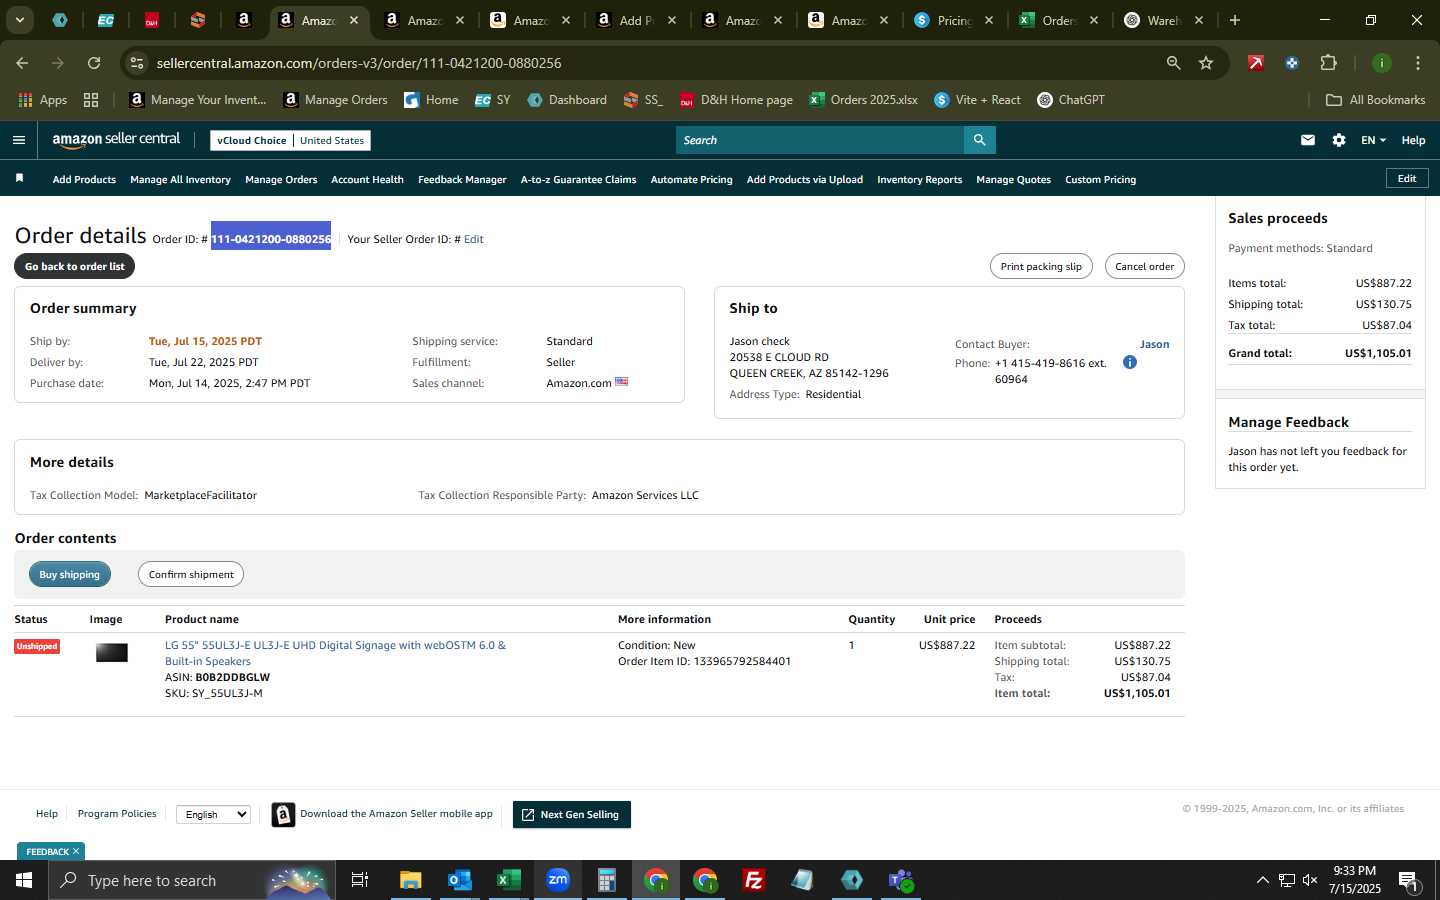Open the Seller Central hamburger menu

click(18, 140)
